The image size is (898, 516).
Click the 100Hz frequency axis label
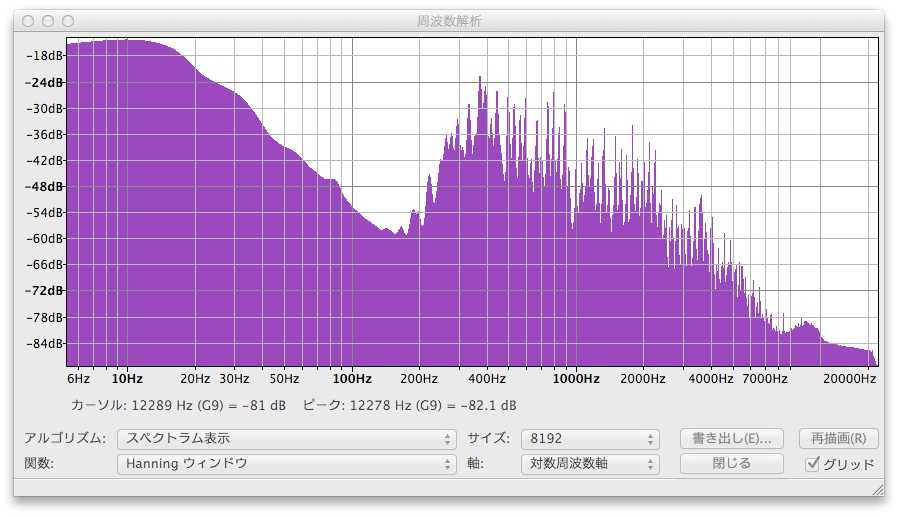pyautogui.click(x=352, y=379)
